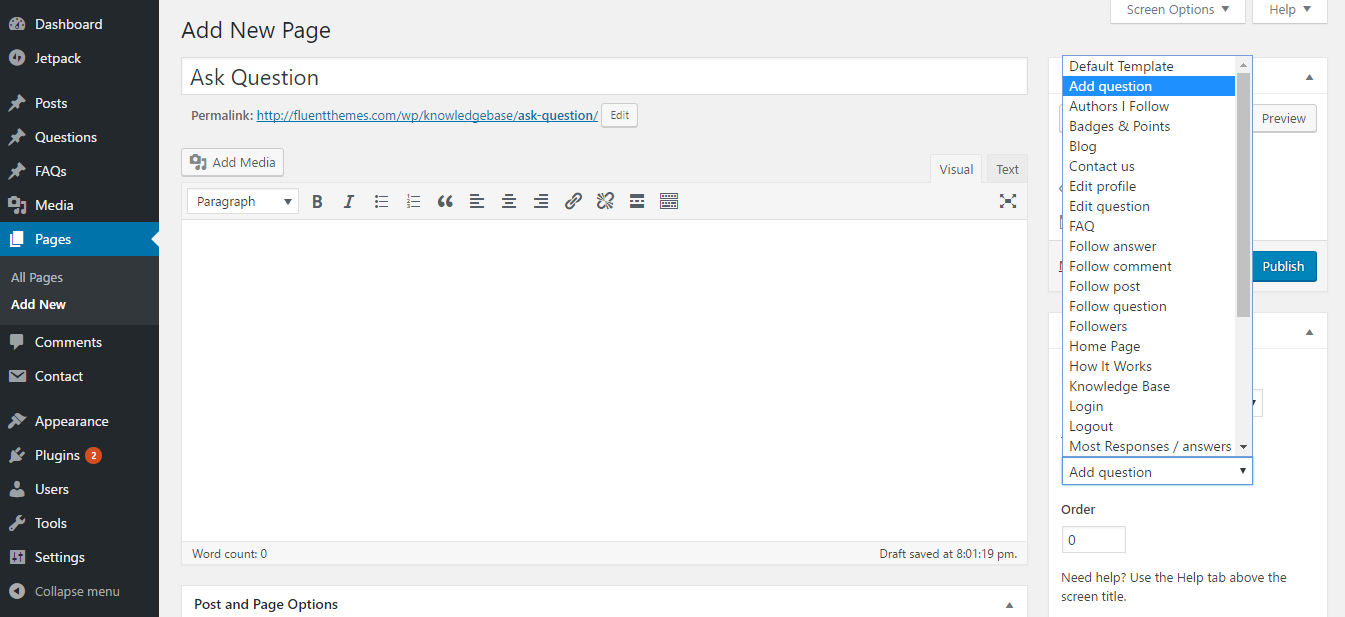This screenshot has width=1345, height=617.
Task: Insert the Read More tag
Action: (637, 202)
